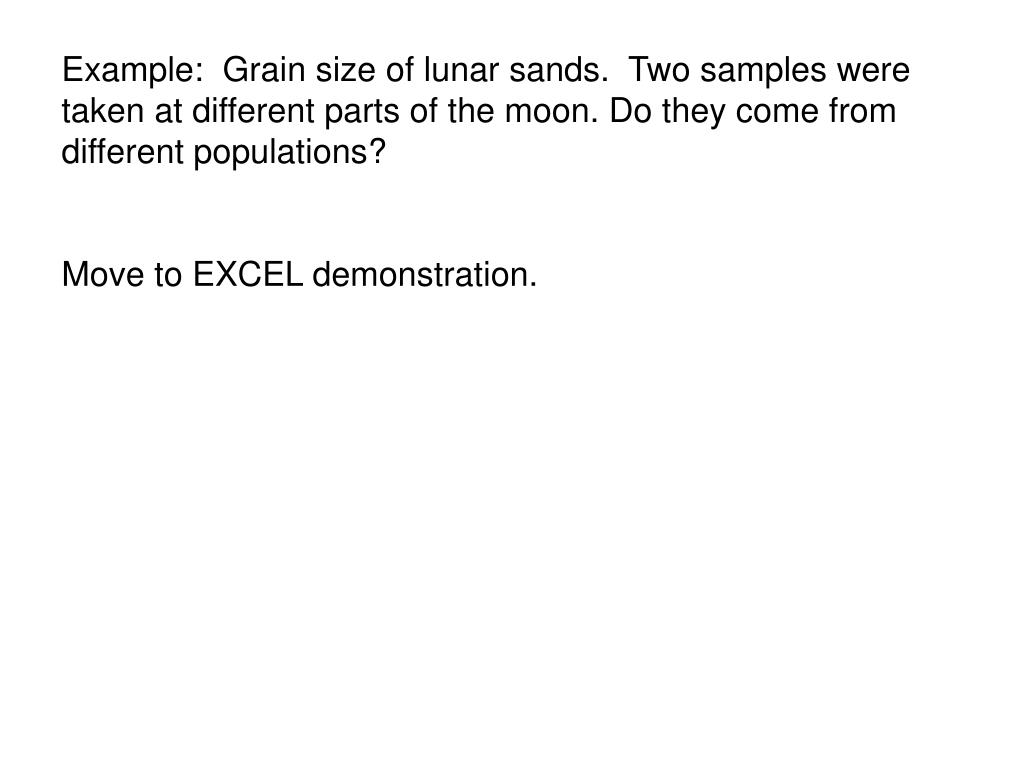Click on the word "lunar"
This screenshot has width=1024, height=768.
[x=461, y=69]
